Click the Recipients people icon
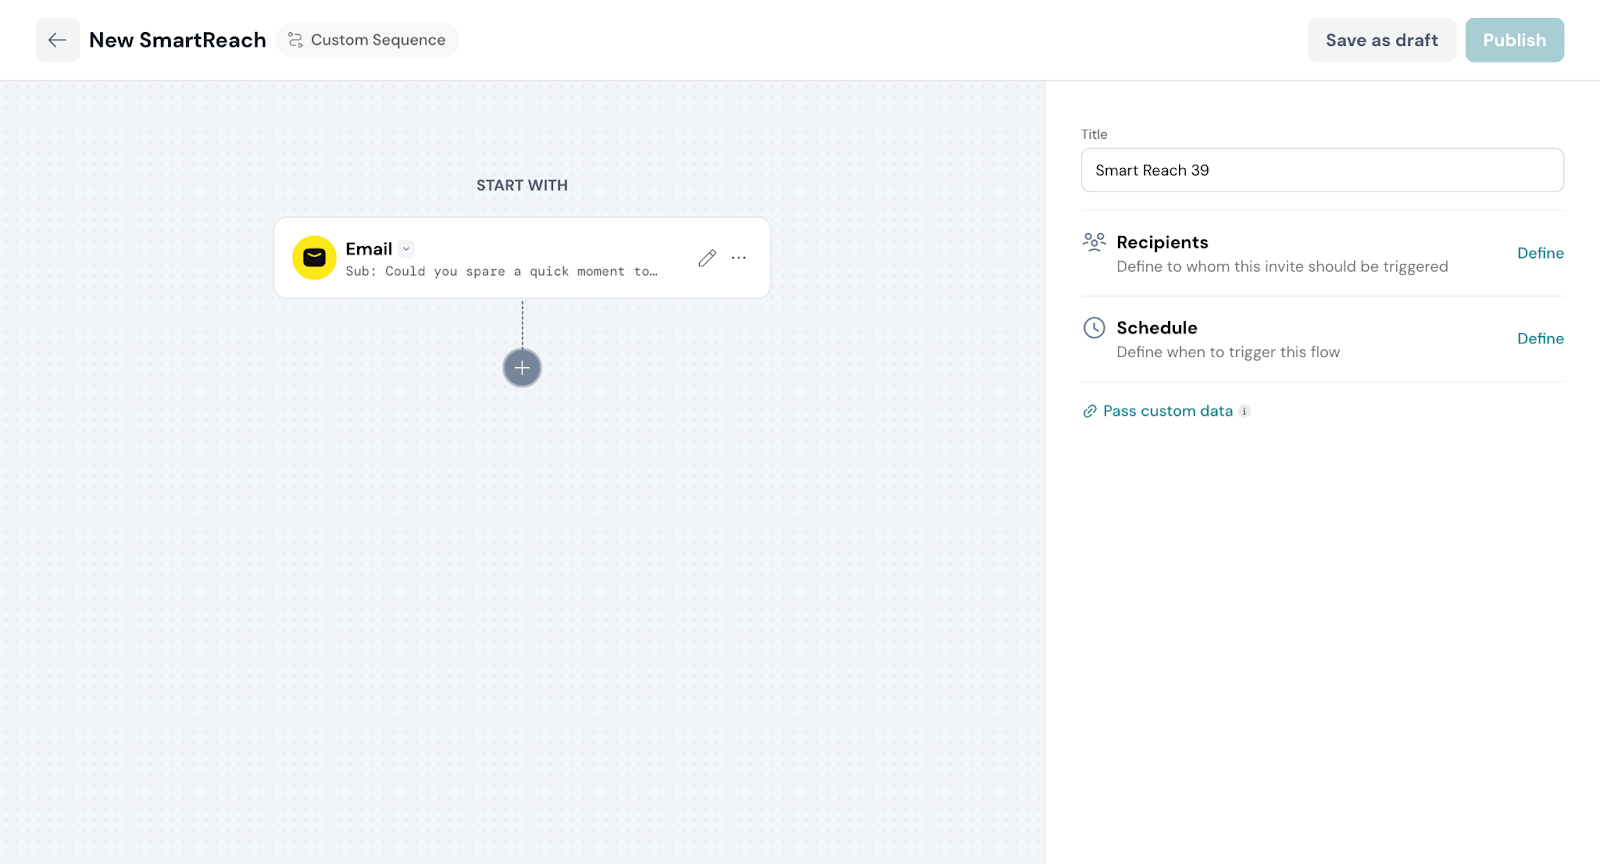1600x864 pixels. [x=1094, y=242]
